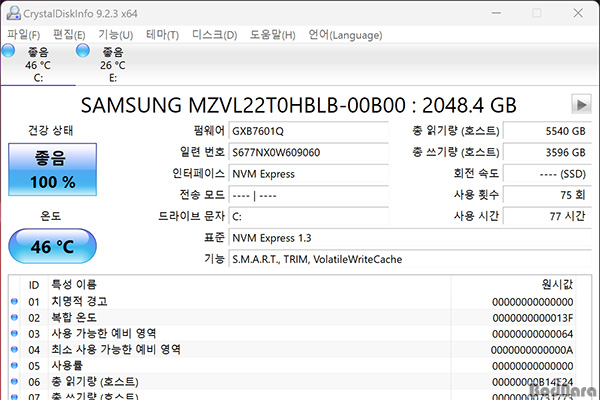Click the CrystalDiskInfo app icon in title bar
This screenshot has height=400, width=600.
13,13
